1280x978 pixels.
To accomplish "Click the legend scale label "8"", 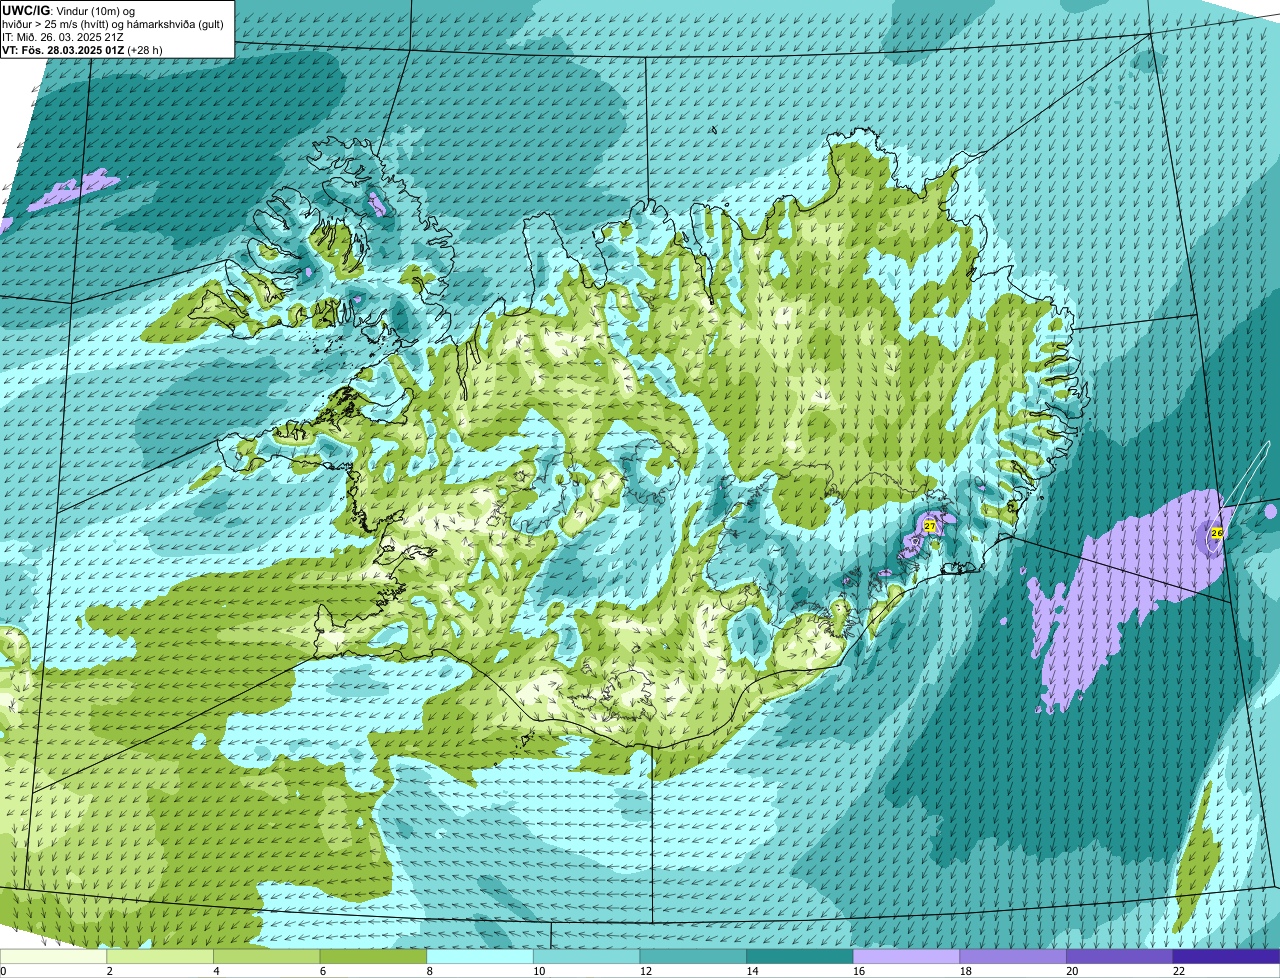I will [x=429, y=971].
